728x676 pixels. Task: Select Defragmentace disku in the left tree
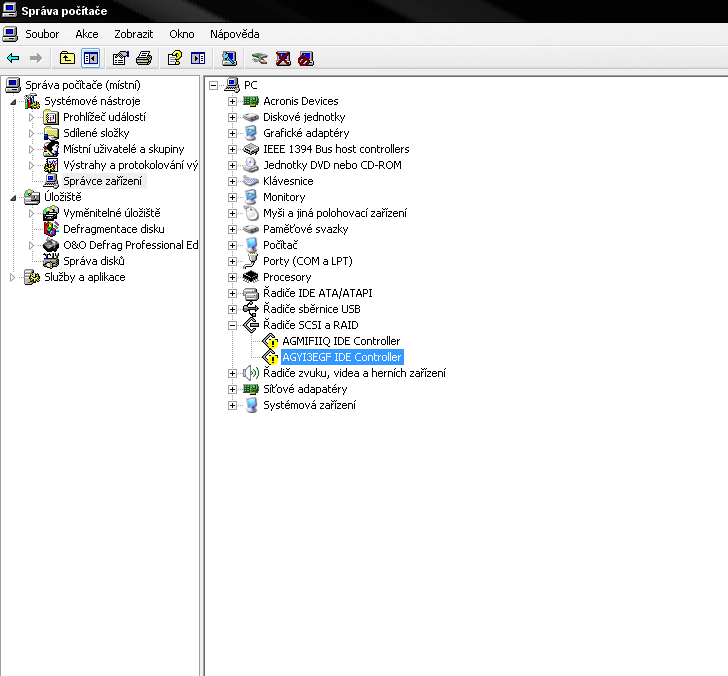(x=113, y=229)
